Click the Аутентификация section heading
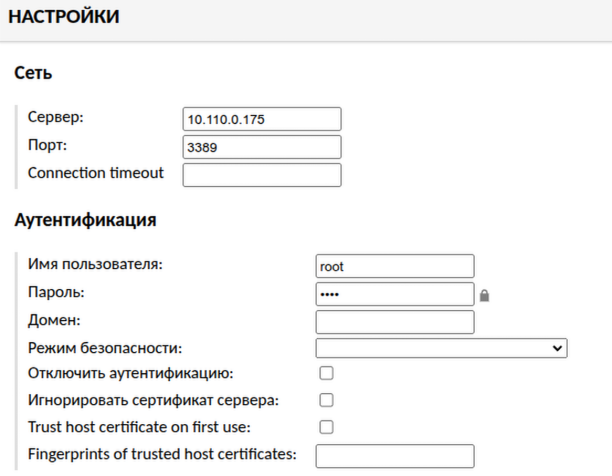This screenshot has height=476, width=612. click(84, 221)
